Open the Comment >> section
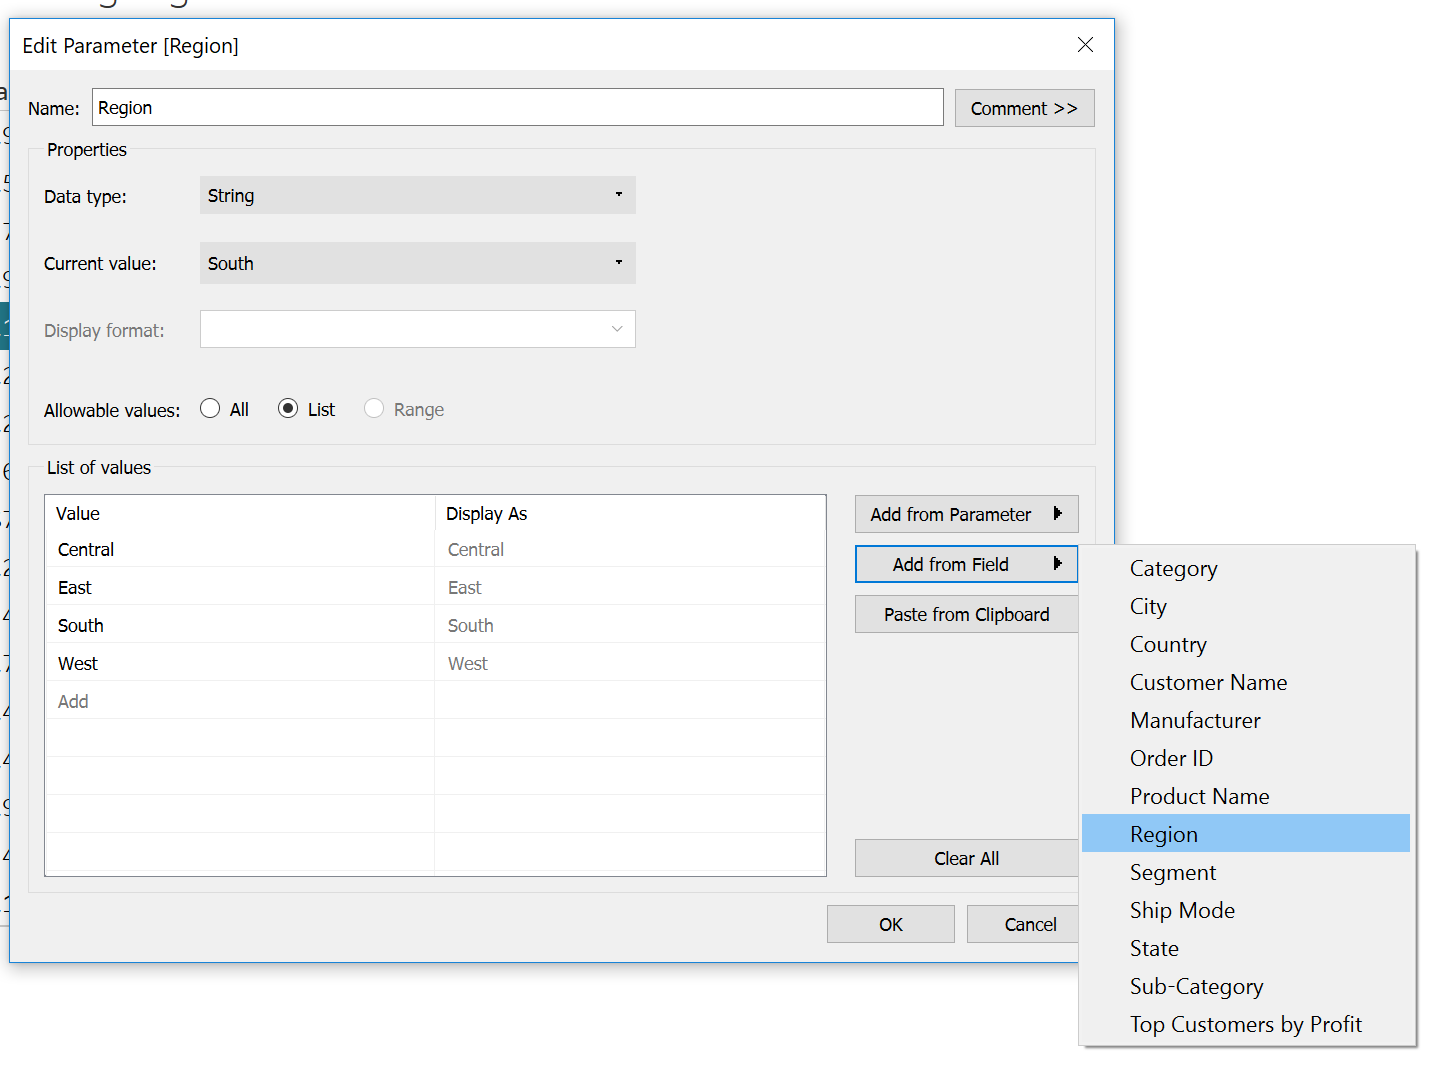This screenshot has height=1068, width=1449. (x=1023, y=108)
